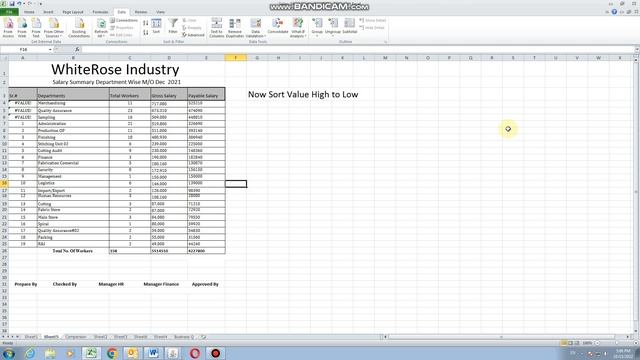Viewport: 640px width, 360px height.
Task: Switch to the Page Layout ribbon tab
Action: pos(73,12)
